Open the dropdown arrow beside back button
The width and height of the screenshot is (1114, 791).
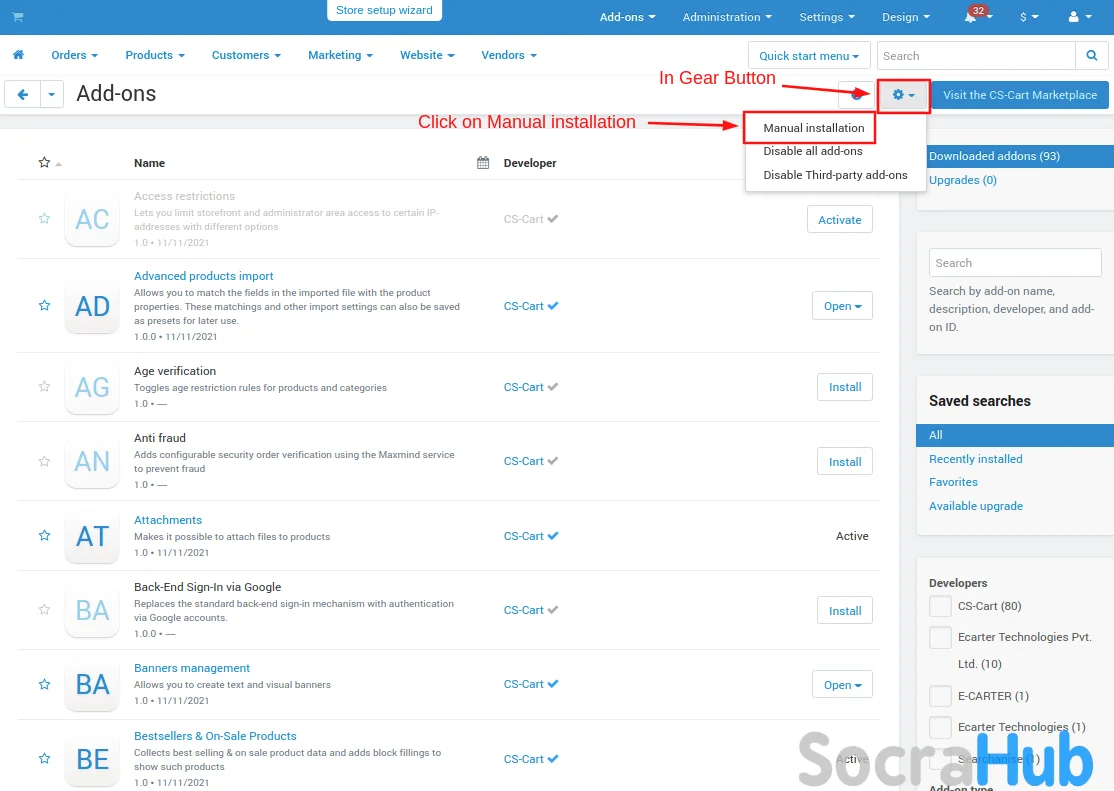[51, 94]
